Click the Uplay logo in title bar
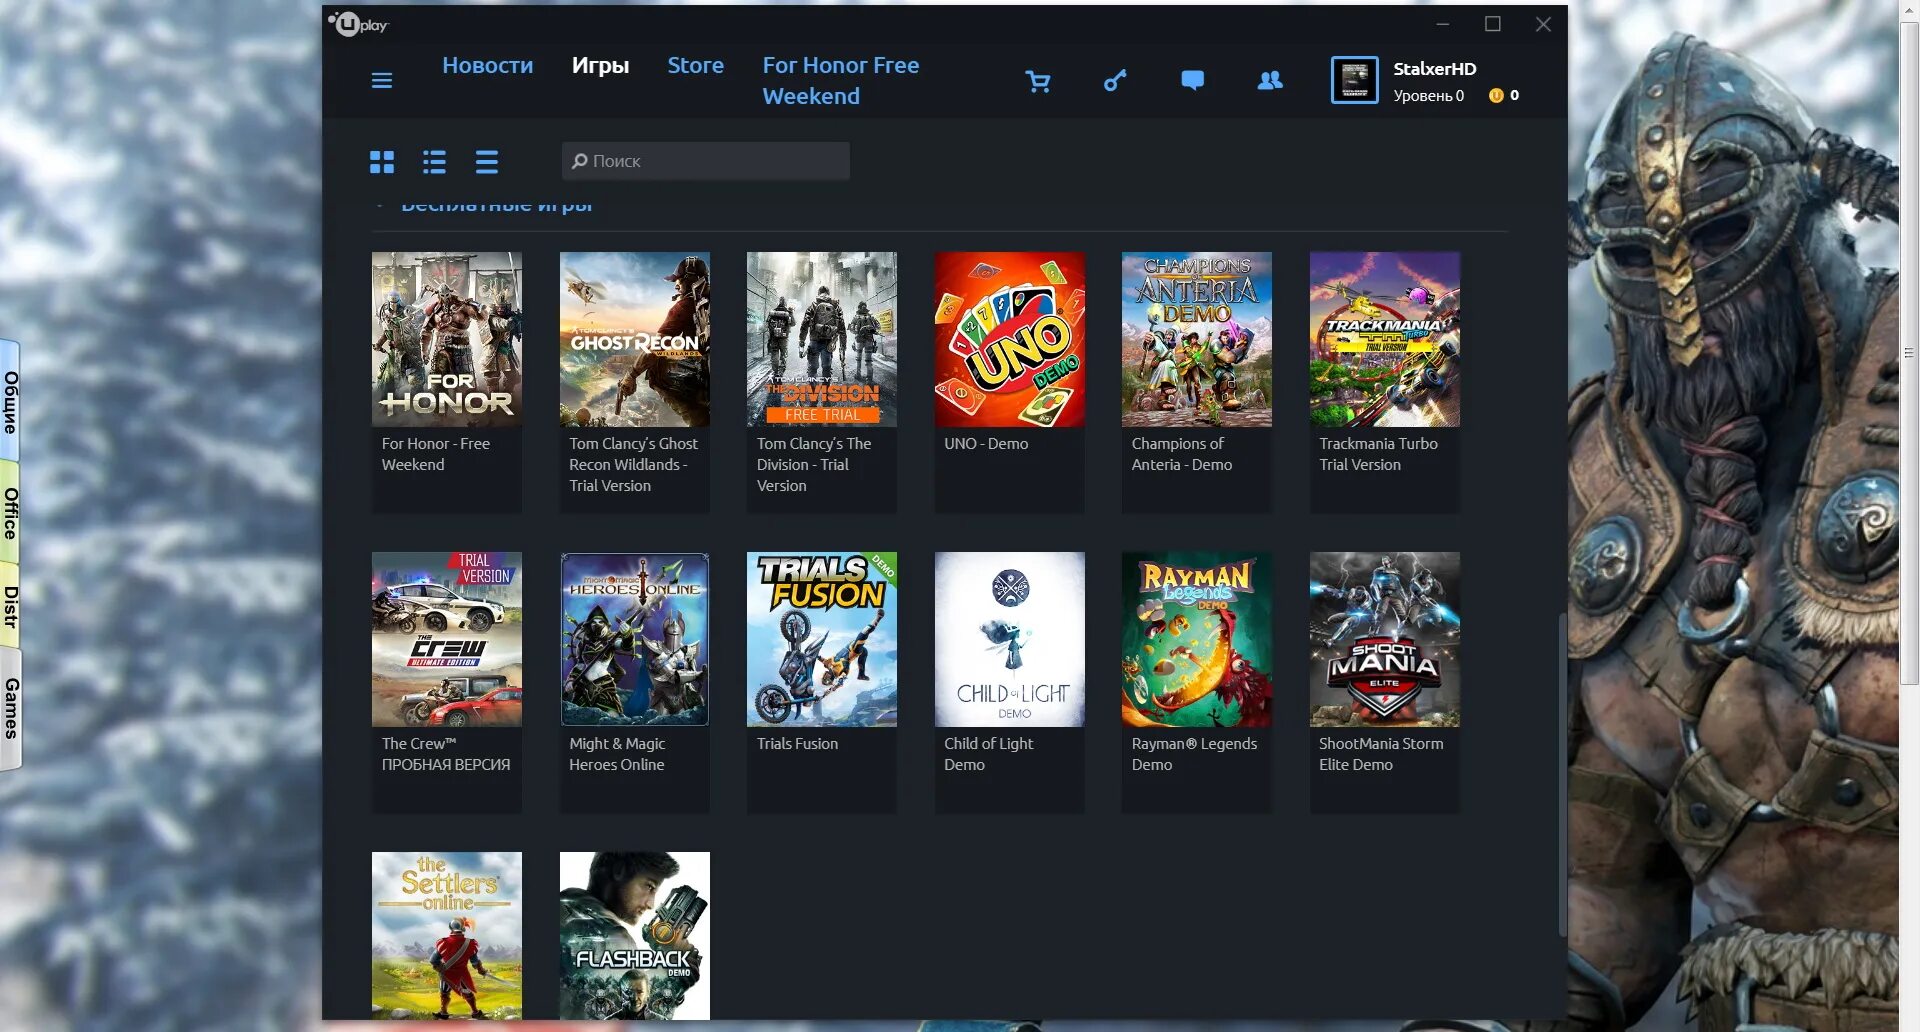1920x1032 pixels. (x=358, y=24)
